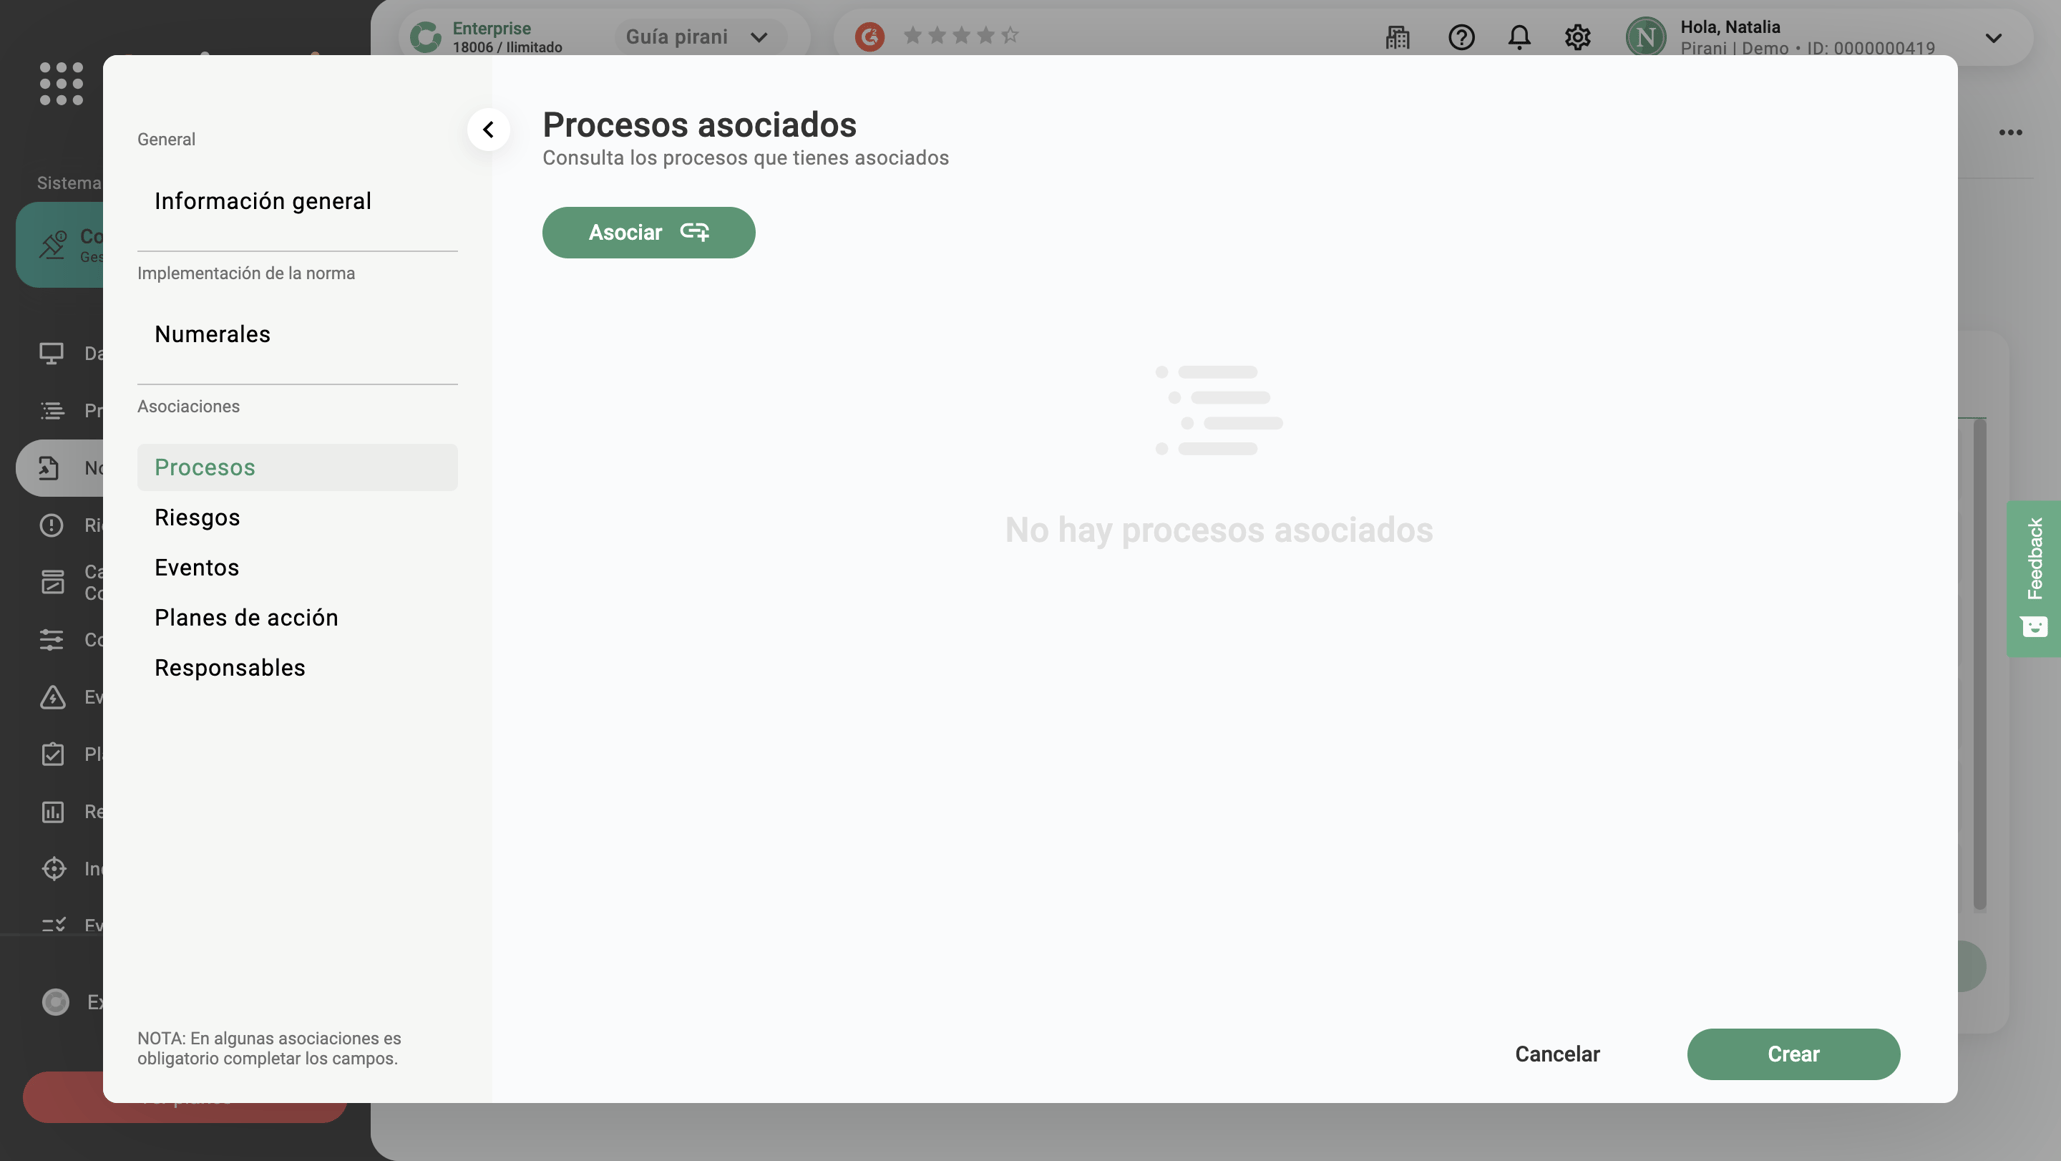The image size is (2061, 1161).
Task: Collapse the panel with the back chevron
Action: click(x=489, y=129)
